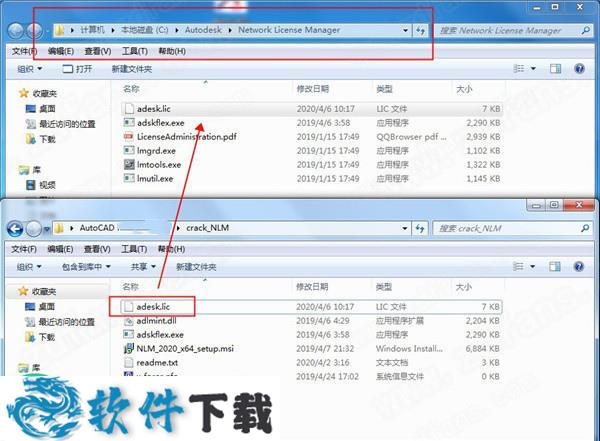Open 工具(T) menu in crack_NLM window

coord(134,249)
